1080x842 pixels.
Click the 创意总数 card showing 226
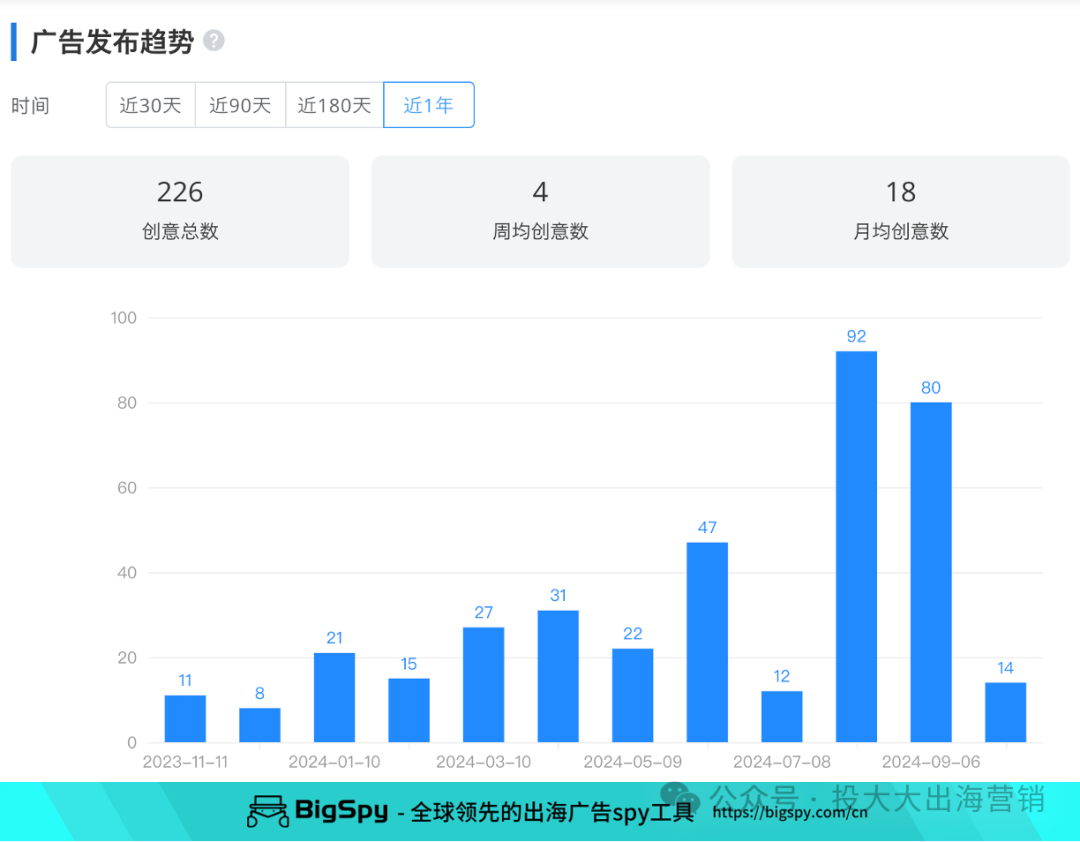point(180,211)
